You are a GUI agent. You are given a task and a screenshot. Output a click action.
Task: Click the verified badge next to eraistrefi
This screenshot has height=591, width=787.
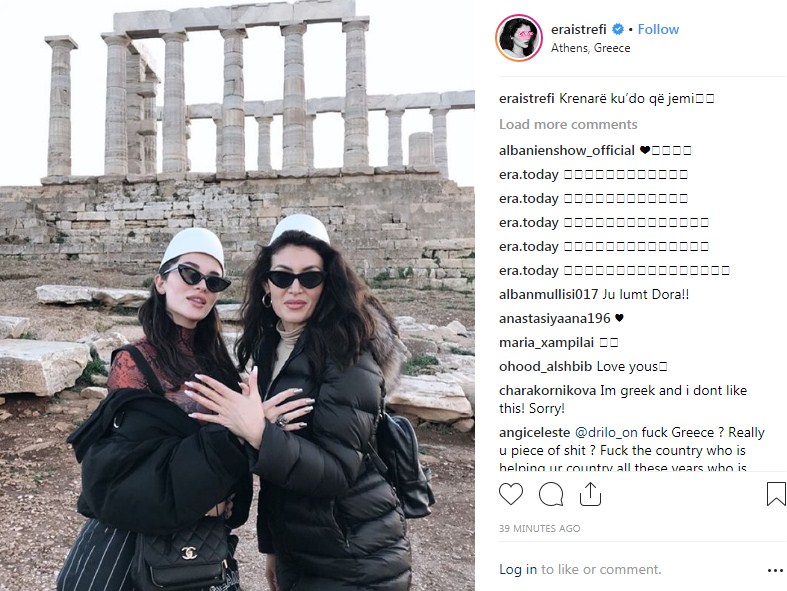tap(618, 29)
